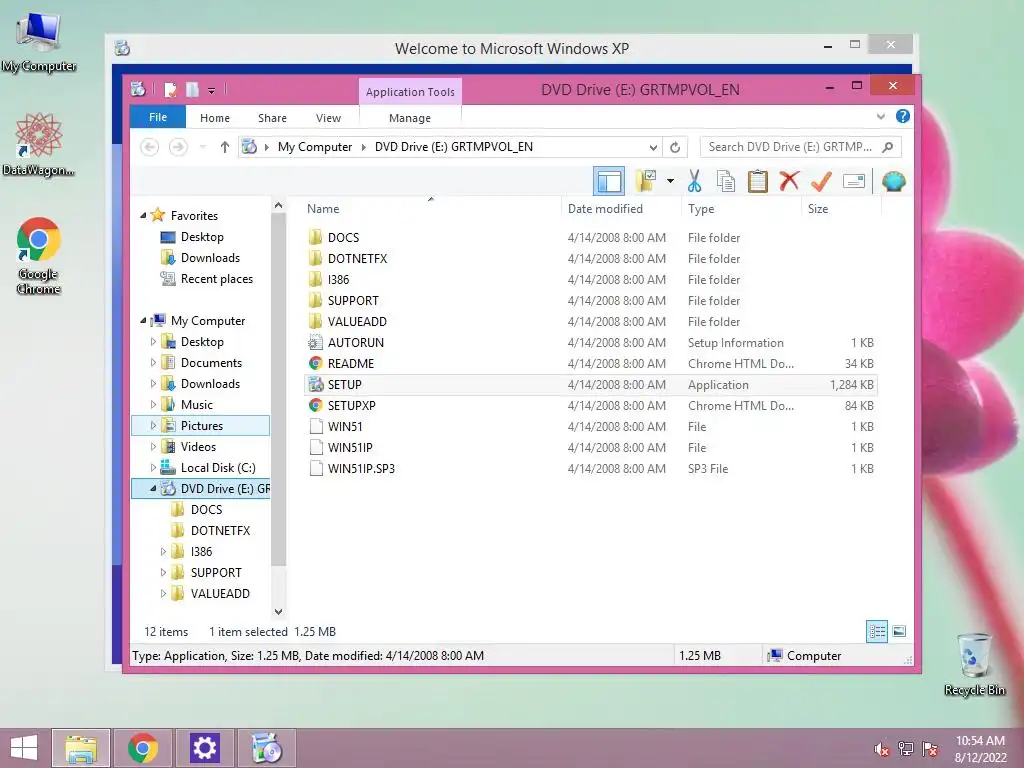This screenshot has height=768, width=1024.
Task: Switch to large icons view button
Action: pos(899,632)
